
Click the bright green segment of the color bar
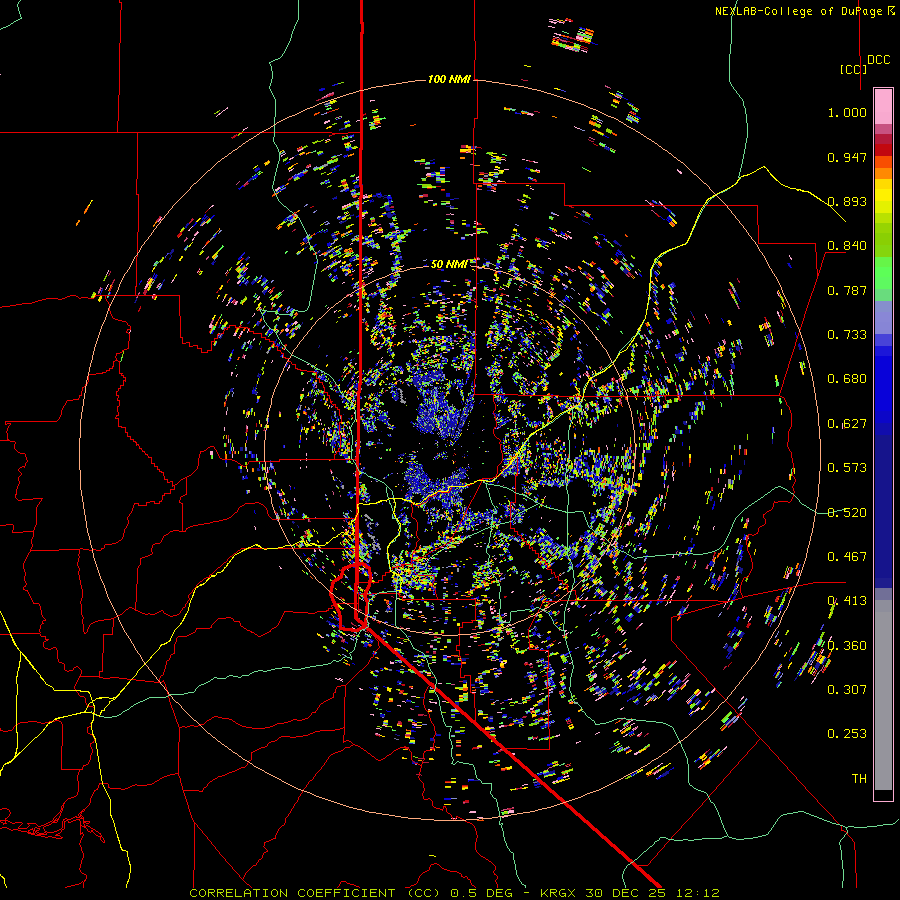883,273
